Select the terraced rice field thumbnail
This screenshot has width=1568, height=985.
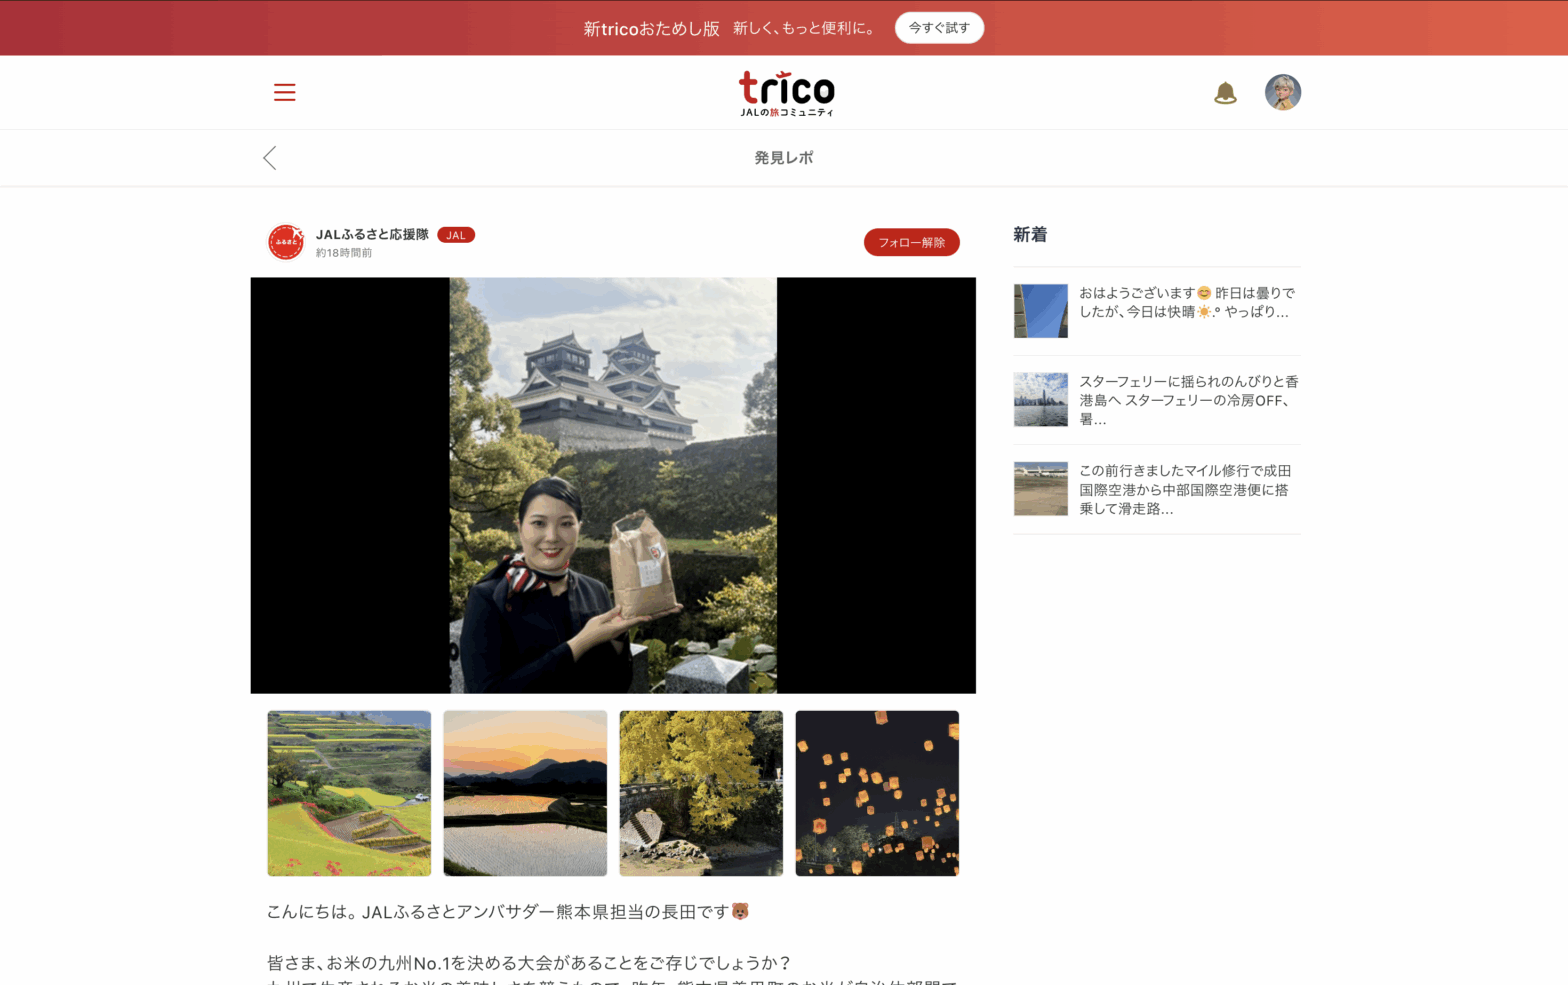pyautogui.click(x=349, y=793)
